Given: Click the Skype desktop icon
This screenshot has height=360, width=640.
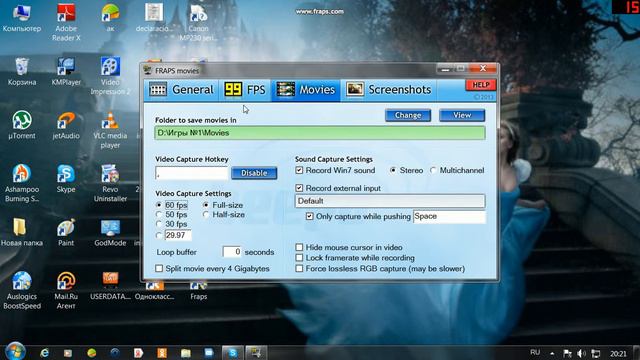Looking at the screenshot, I should (66, 179).
